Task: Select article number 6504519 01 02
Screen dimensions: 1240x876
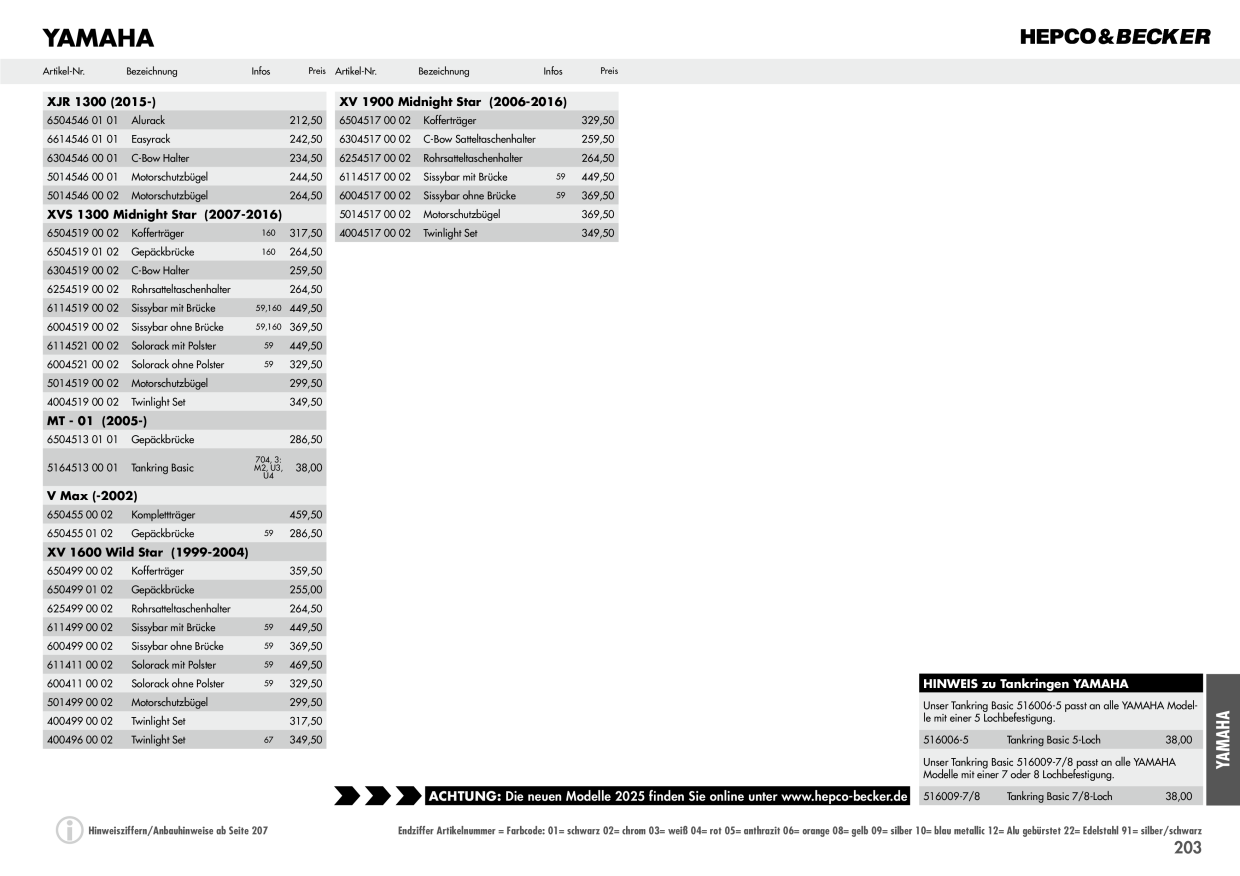Action: 82,252
